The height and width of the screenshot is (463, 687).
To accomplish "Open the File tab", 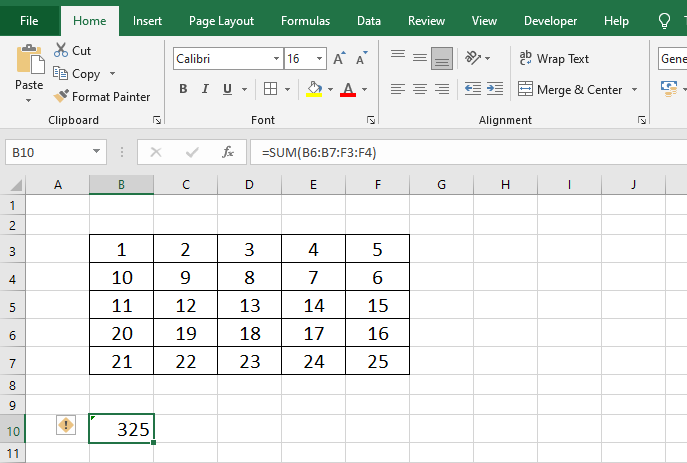I will coord(29,21).
